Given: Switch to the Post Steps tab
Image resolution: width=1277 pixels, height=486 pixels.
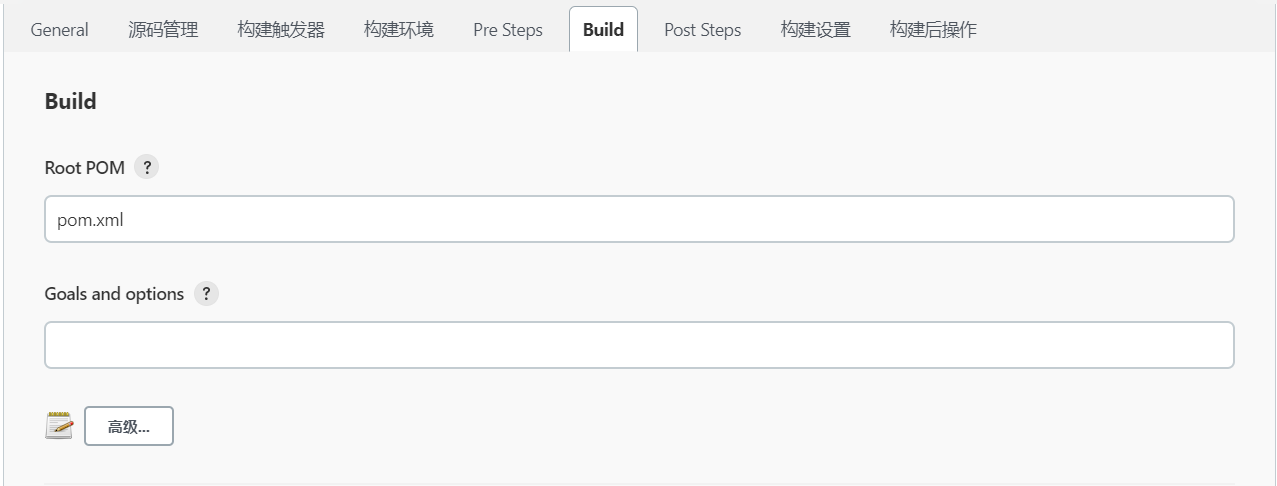Looking at the screenshot, I should (702, 30).
